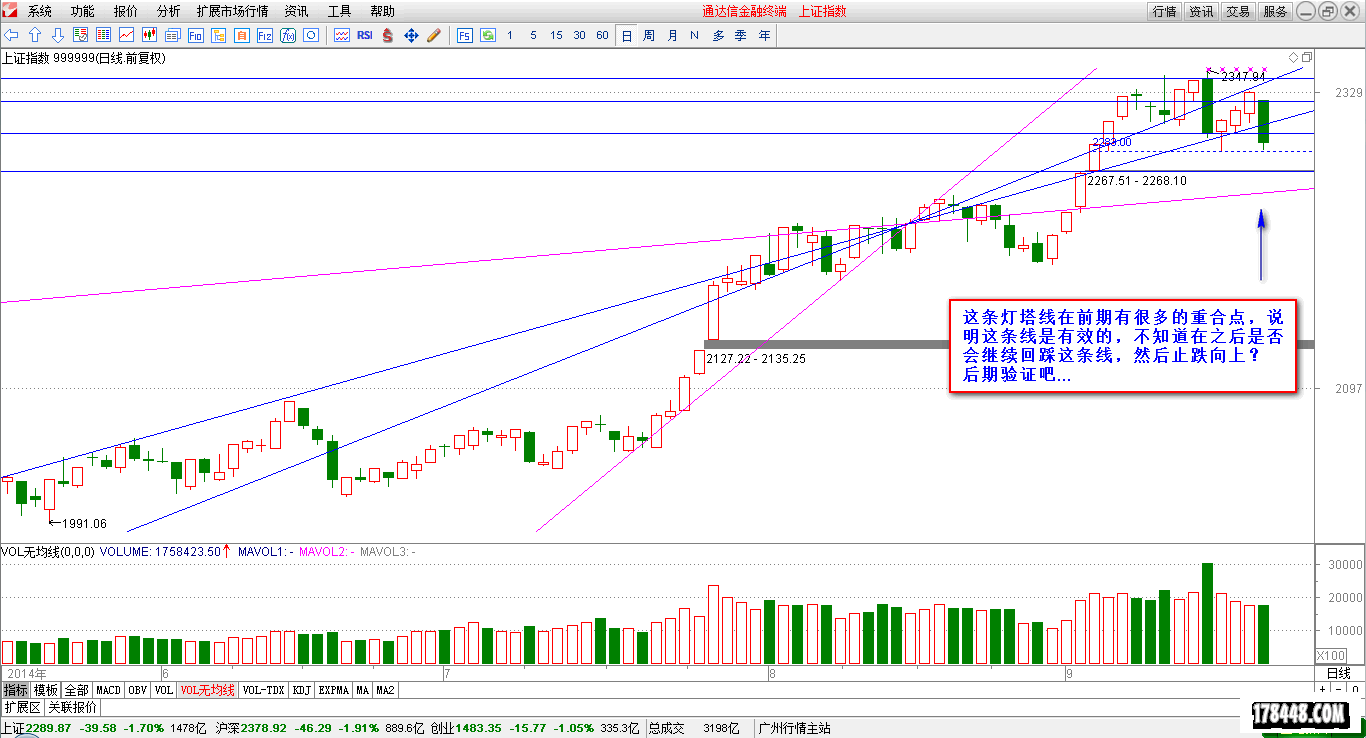Switch to 60-minute period
1366x738 pixels.
(x=602, y=35)
